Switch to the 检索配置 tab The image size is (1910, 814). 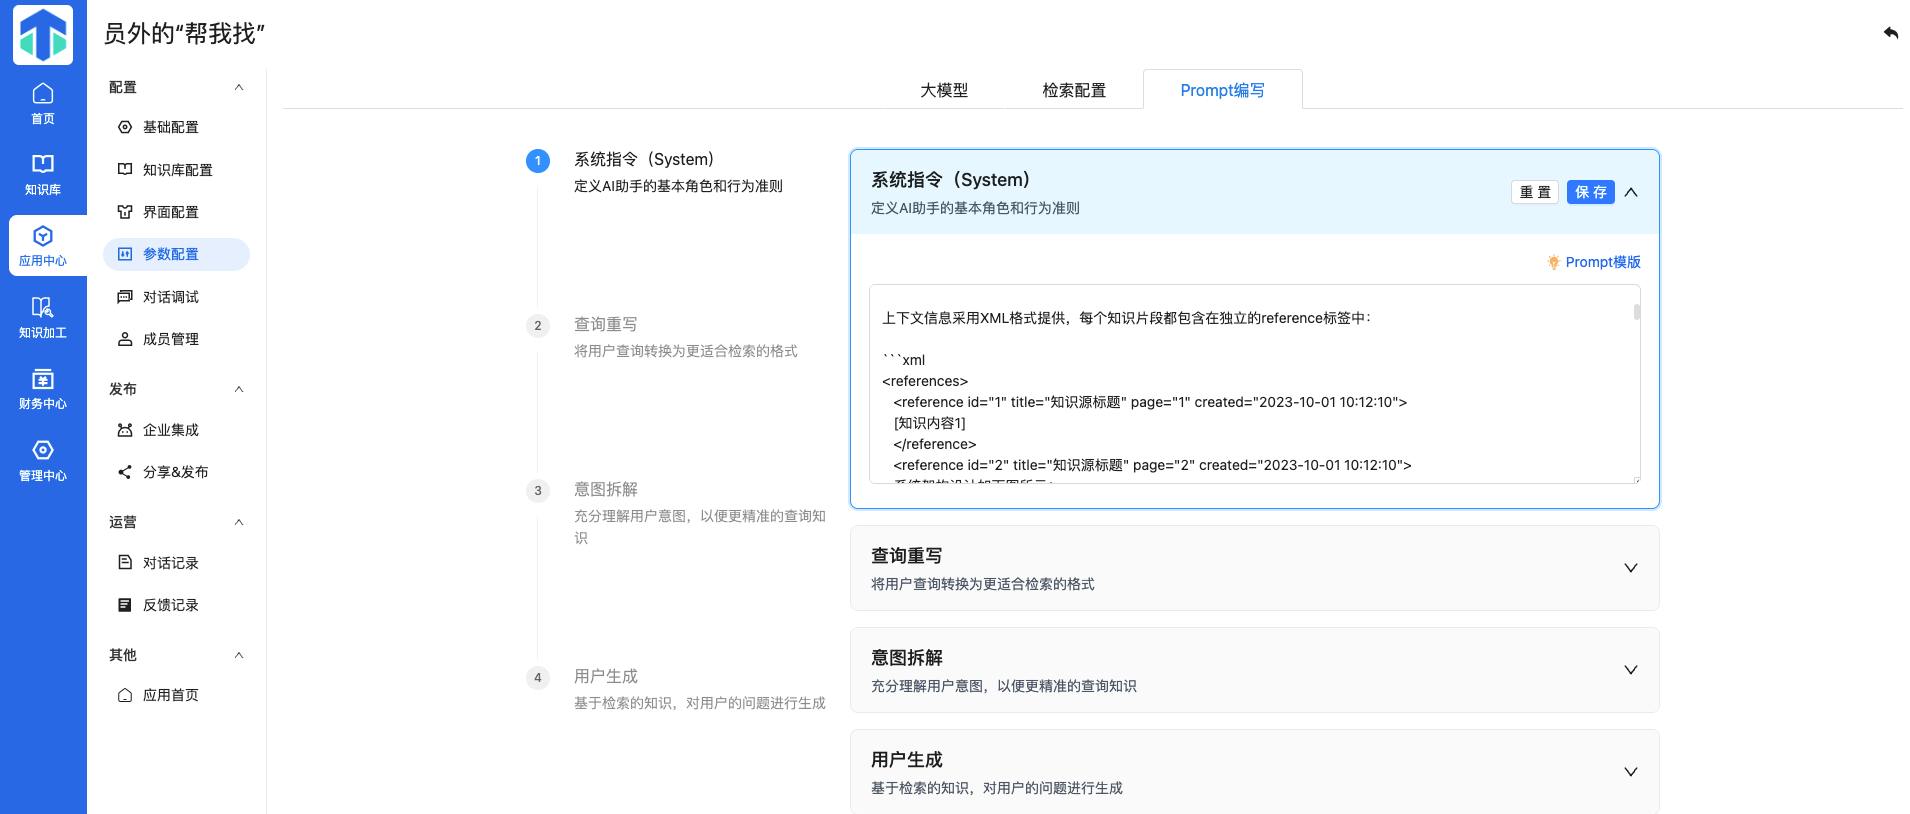click(1074, 90)
